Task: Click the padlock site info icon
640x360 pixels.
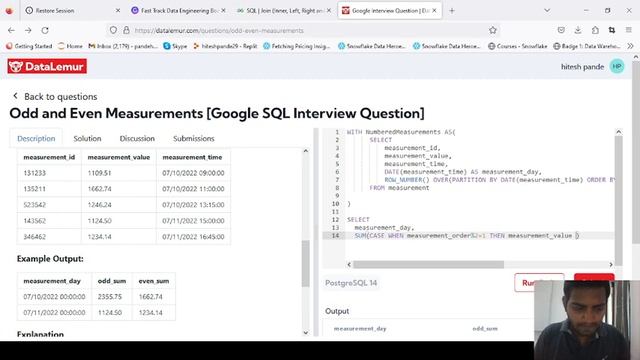Action: pyautogui.click(x=126, y=30)
